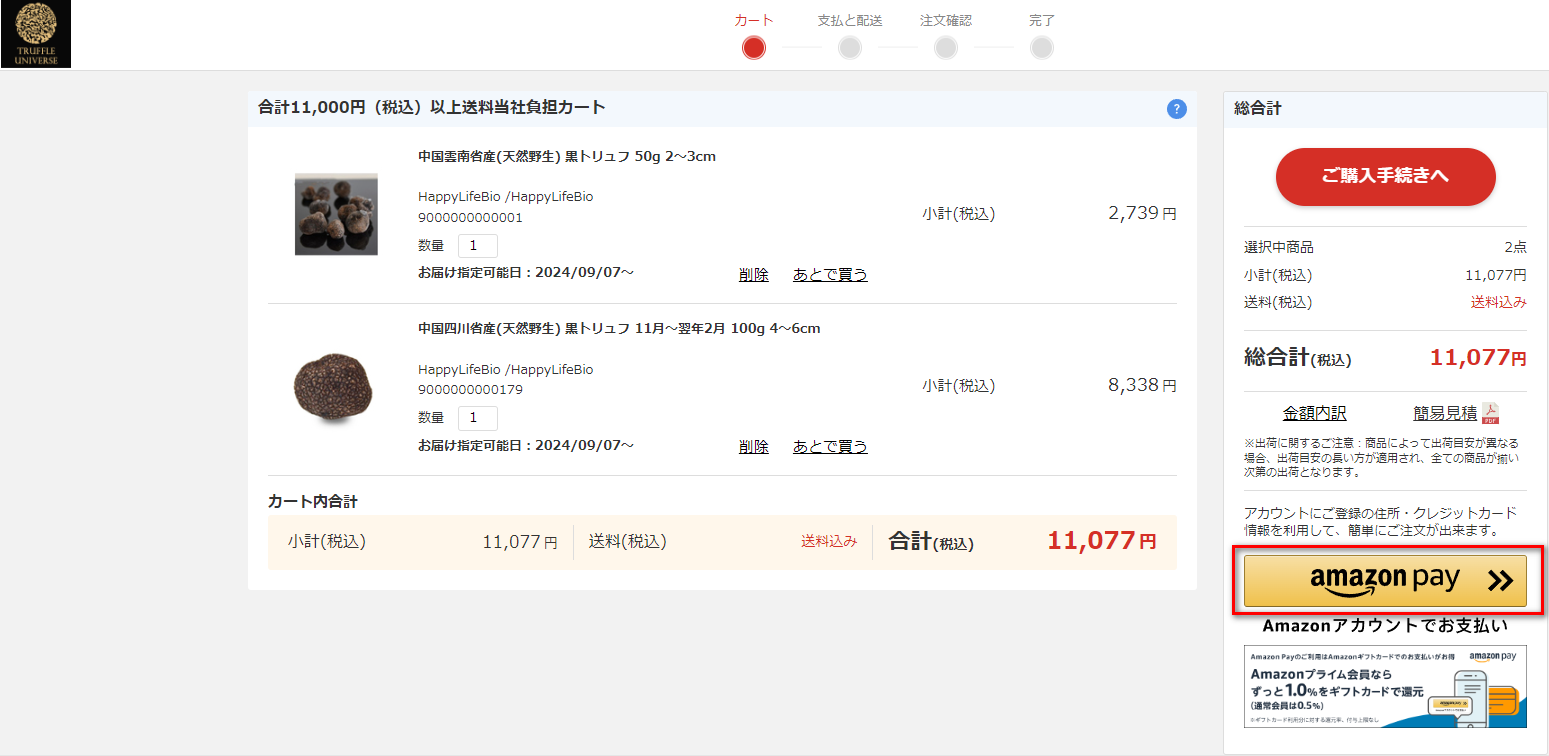Screen dimensions: 1549x756
Task: Click the cart header 合計11,000円以上送料当社負担カート
Action: point(432,107)
